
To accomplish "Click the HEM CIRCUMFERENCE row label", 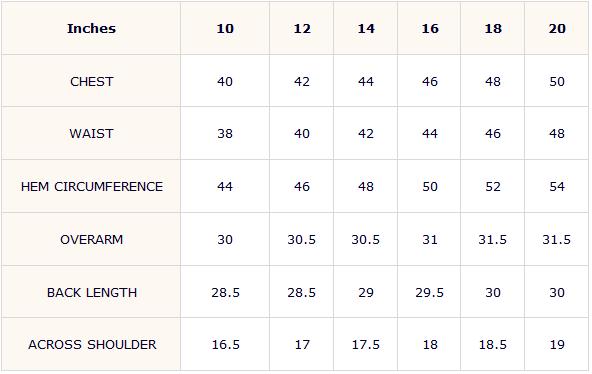I will coord(92,186).
